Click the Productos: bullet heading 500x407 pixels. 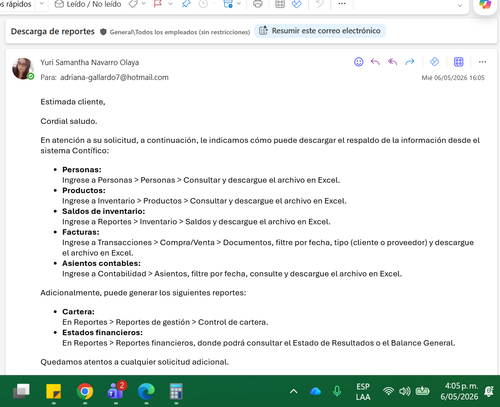(84, 190)
